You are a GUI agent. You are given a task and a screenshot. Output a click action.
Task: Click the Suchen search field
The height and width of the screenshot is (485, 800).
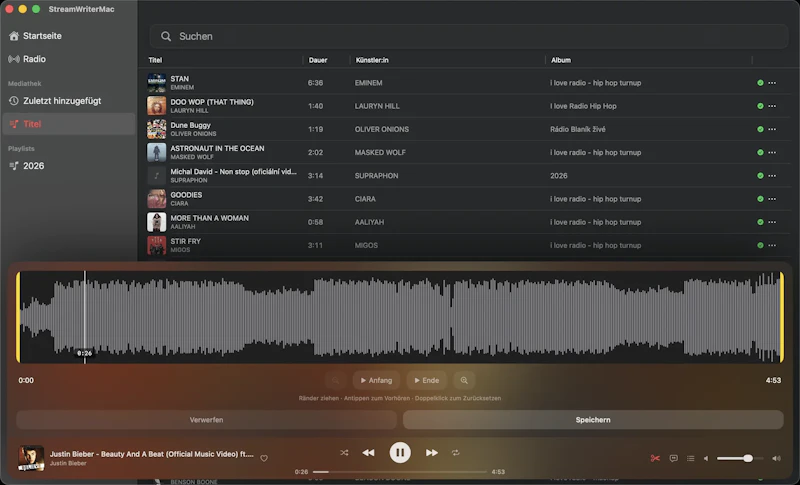(468, 36)
